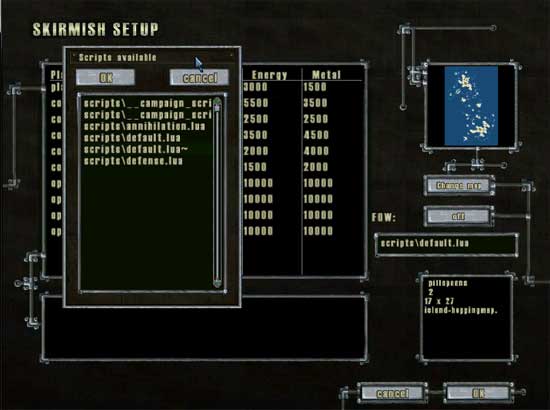The height and width of the screenshot is (410, 550).
Task: Toggle the FOW off button
Action: 458,216
